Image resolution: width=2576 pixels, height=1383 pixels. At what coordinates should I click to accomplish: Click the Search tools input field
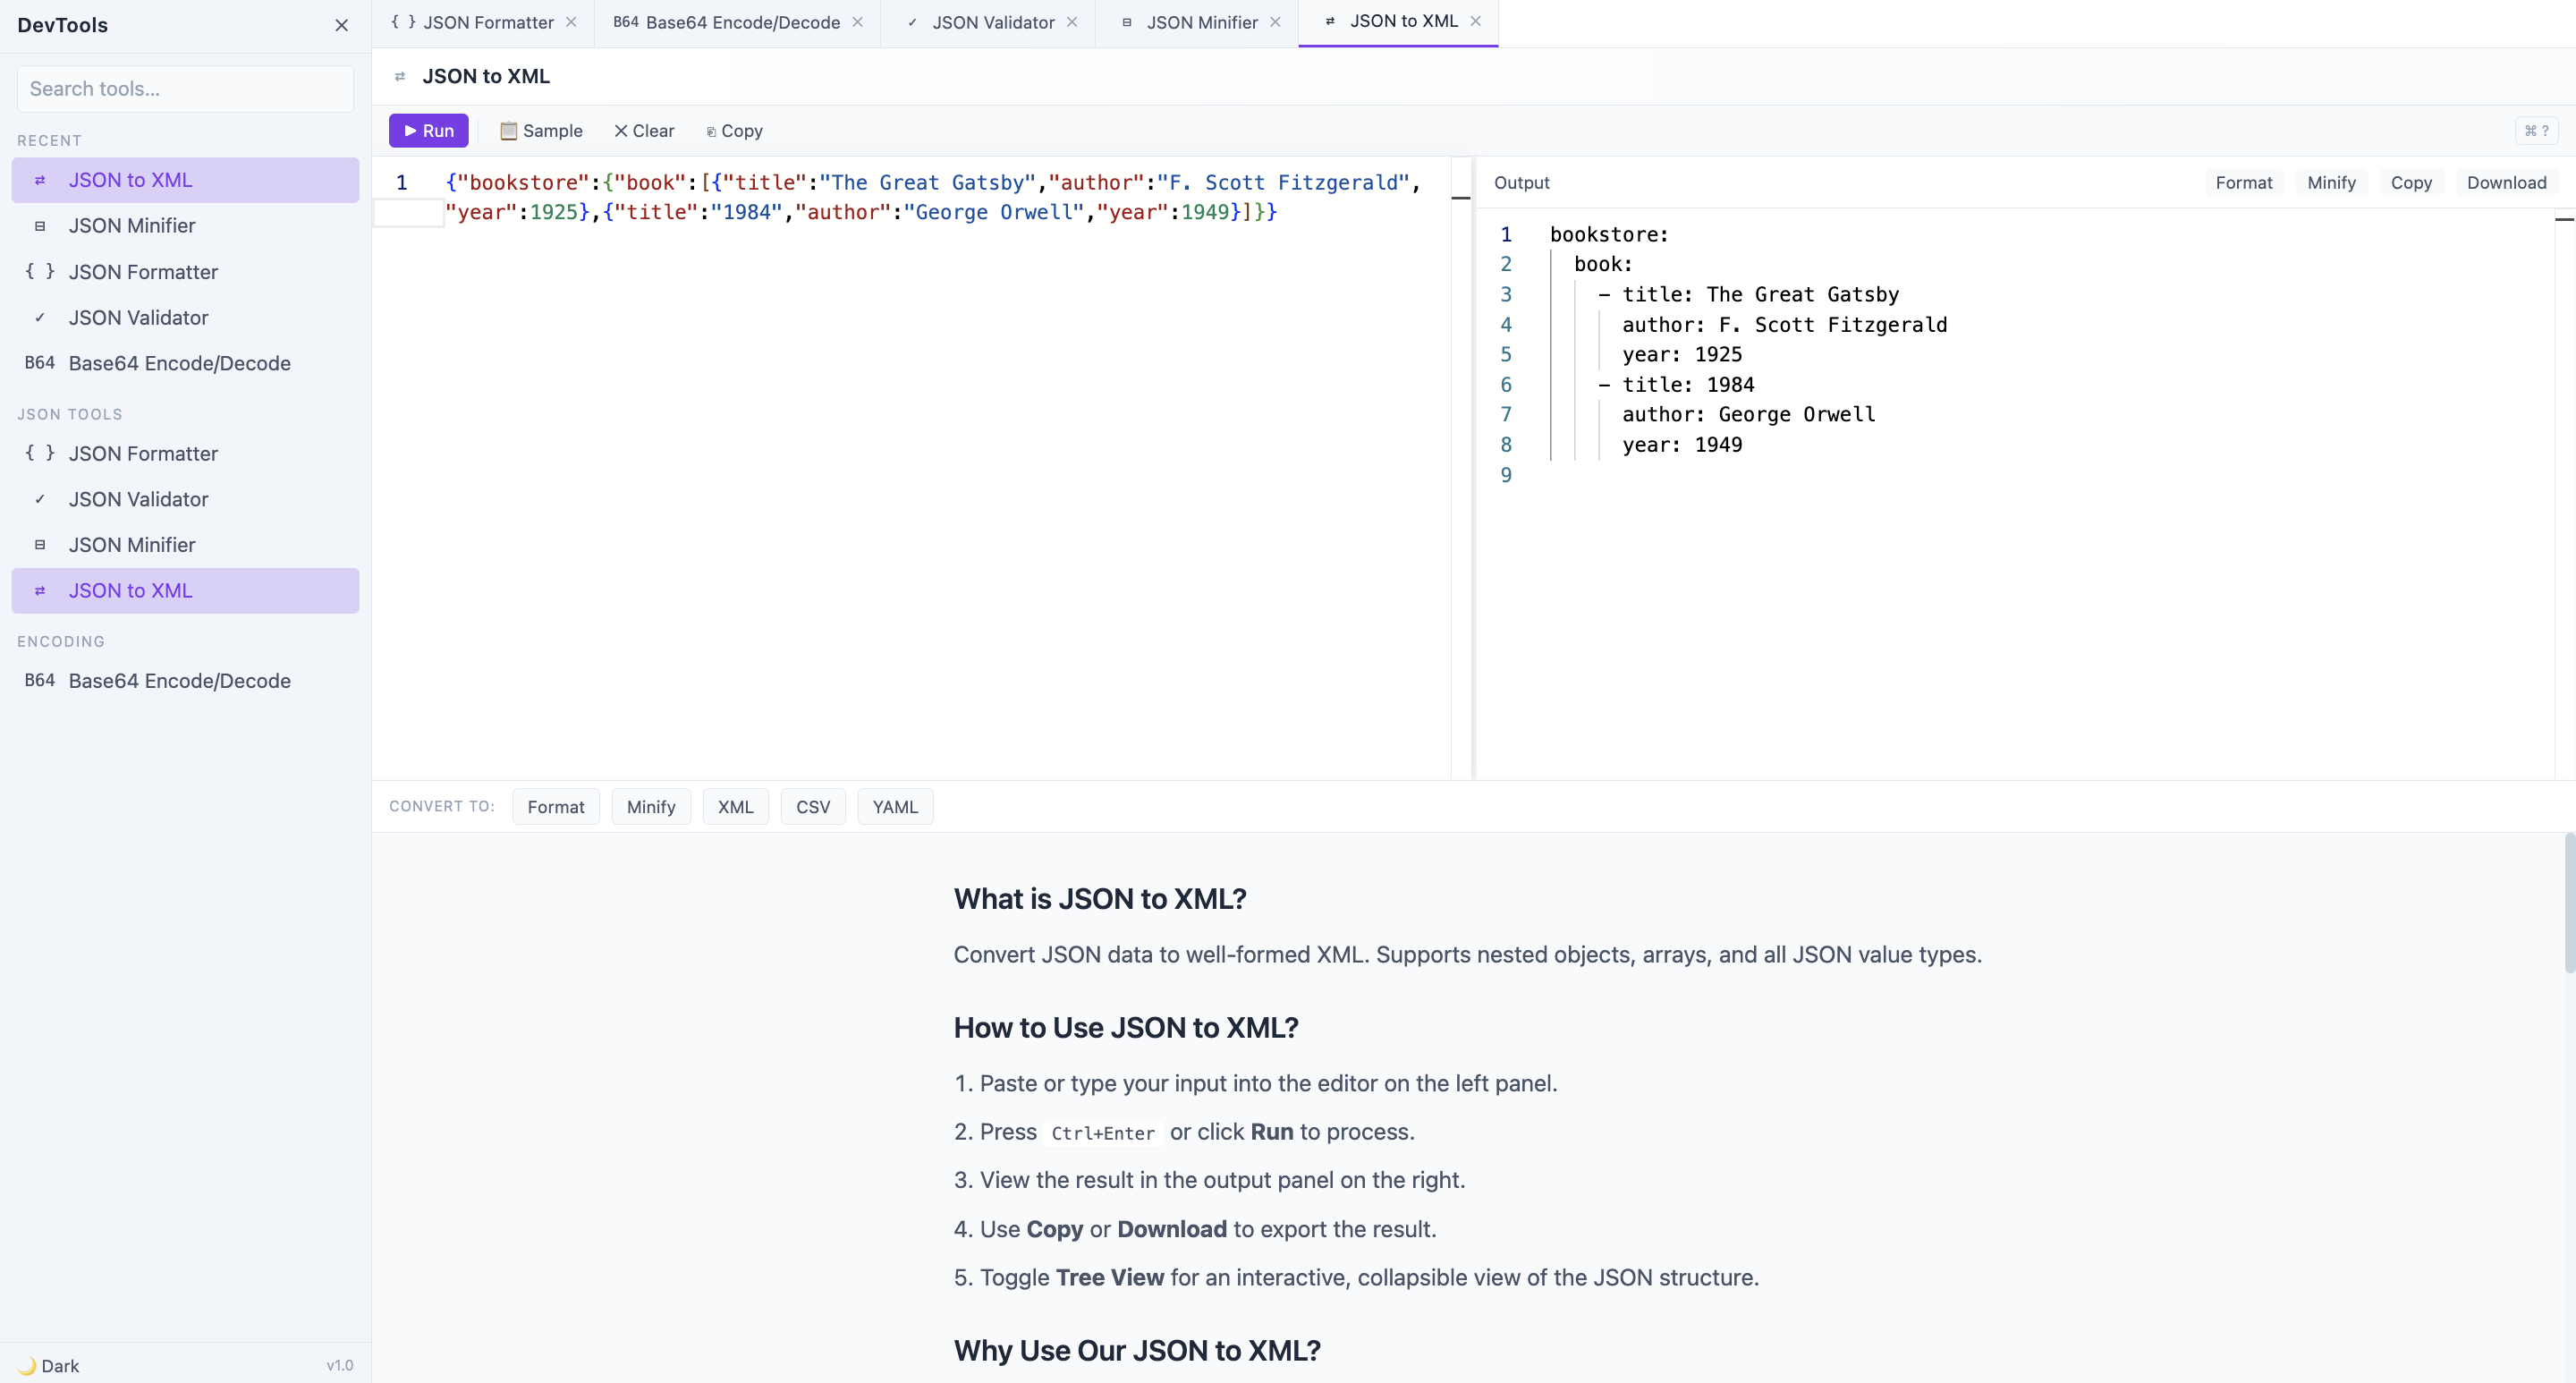[x=184, y=88]
